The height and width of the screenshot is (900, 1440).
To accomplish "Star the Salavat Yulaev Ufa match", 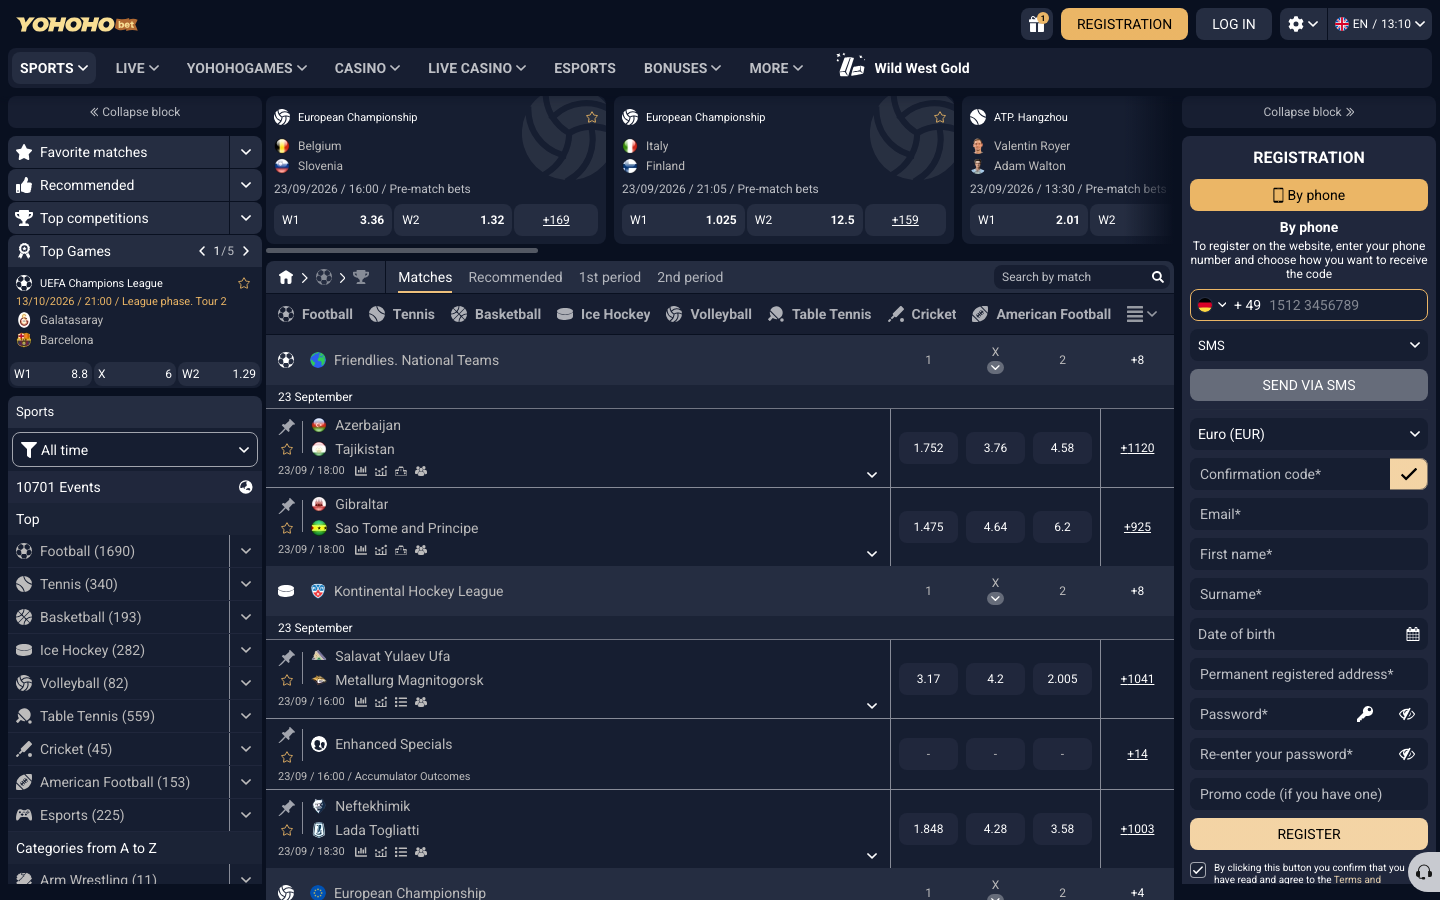I will point(287,680).
